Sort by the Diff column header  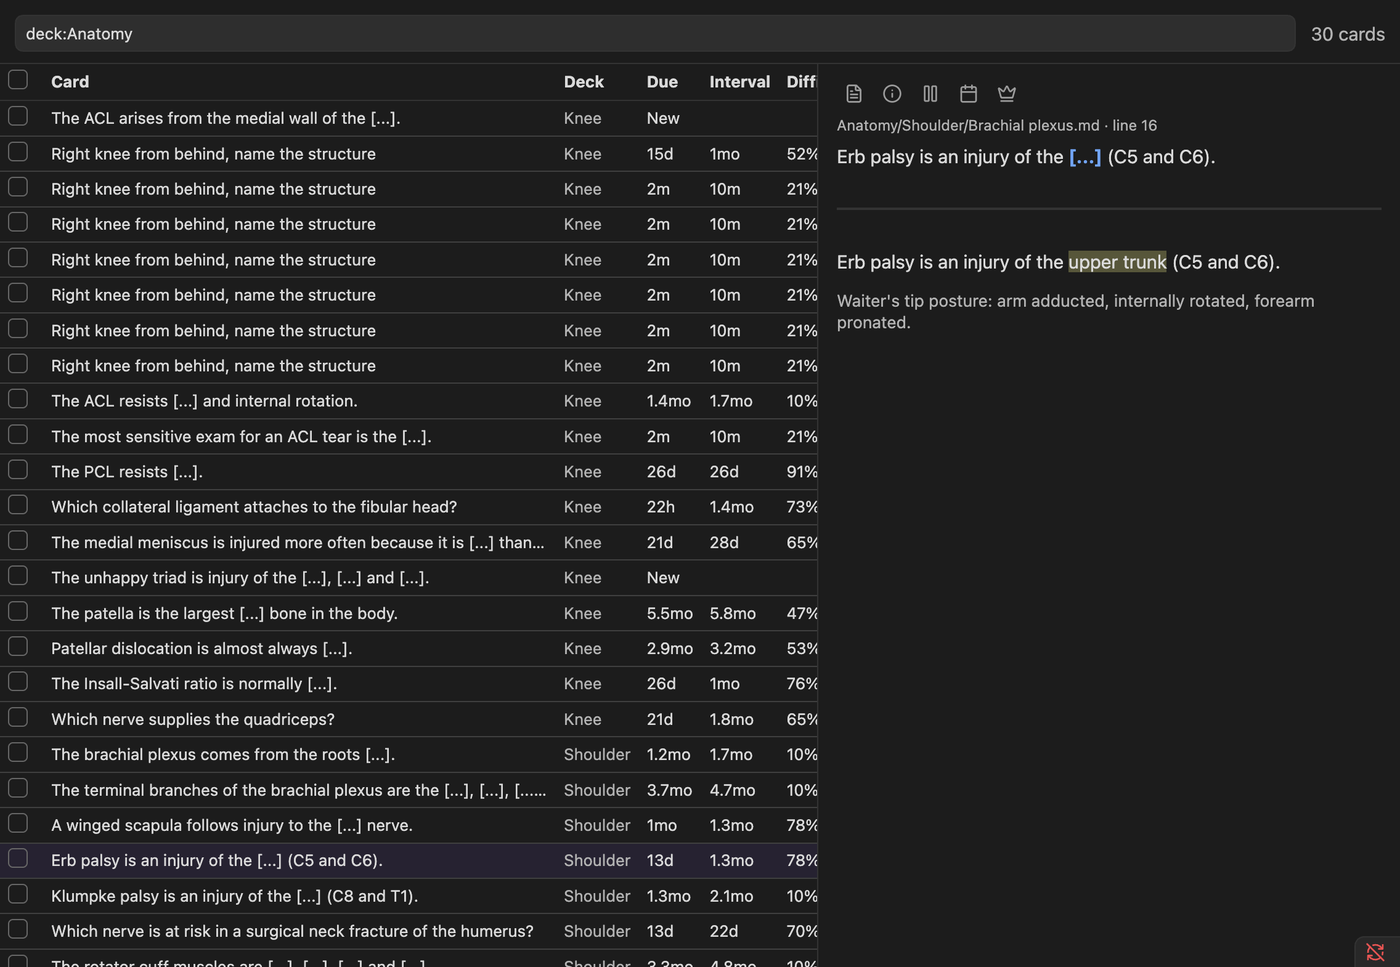point(801,82)
